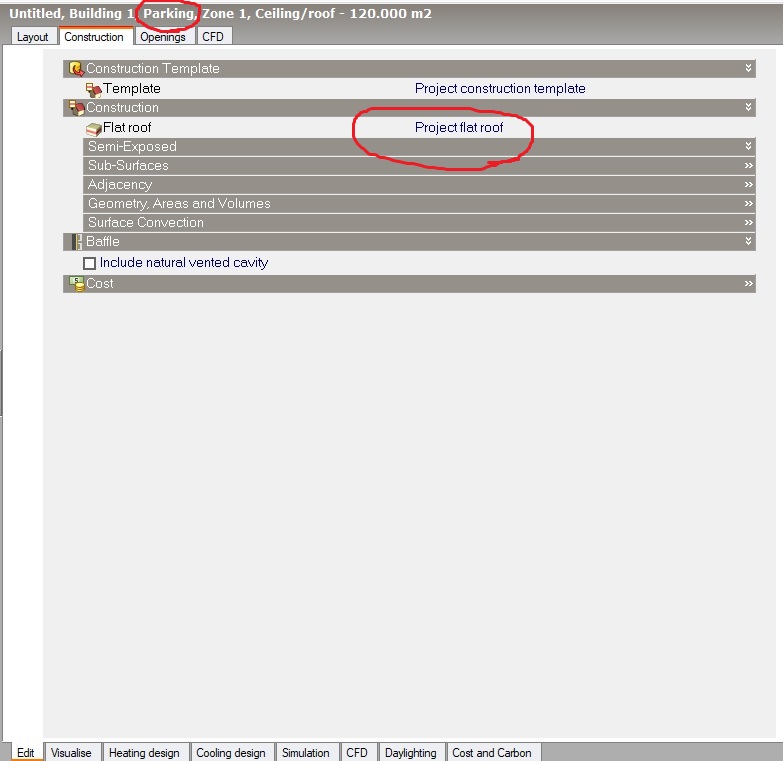Click the Construction Template header icon
Image resolution: width=783 pixels, height=761 pixels.
[76, 69]
